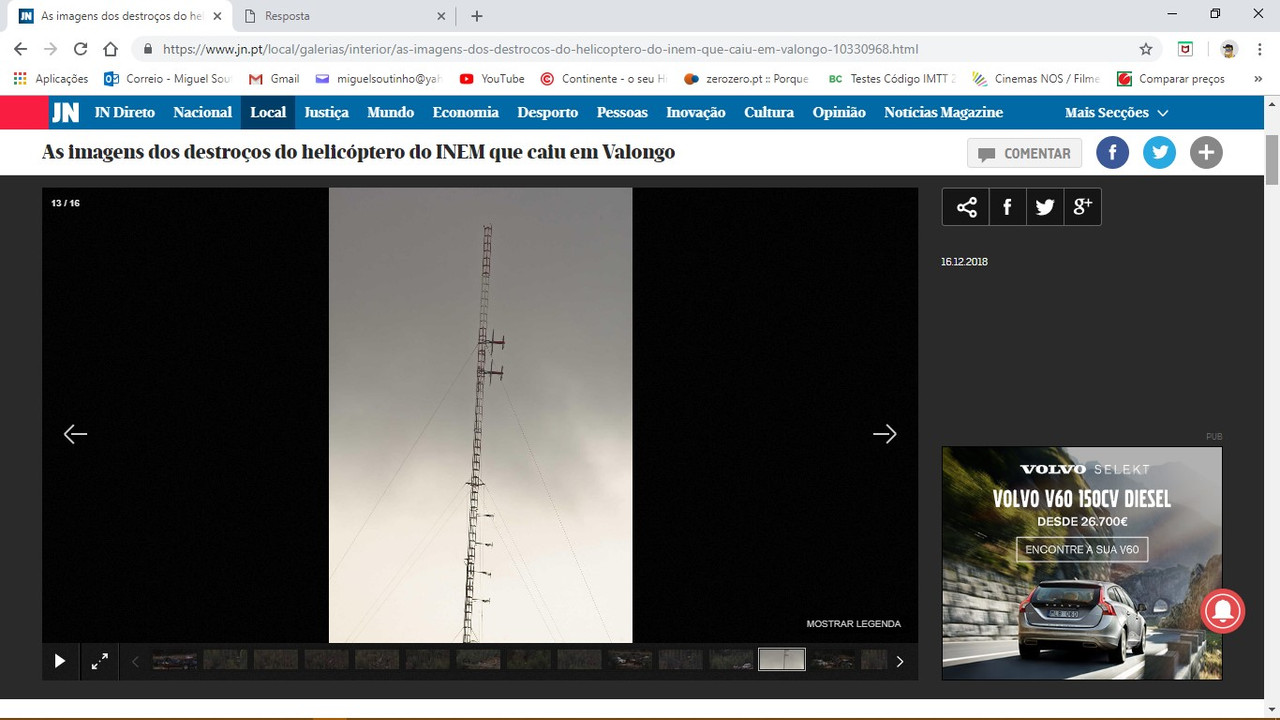1280x720 pixels.
Task: Open the Nacional section
Action: click(202, 113)
